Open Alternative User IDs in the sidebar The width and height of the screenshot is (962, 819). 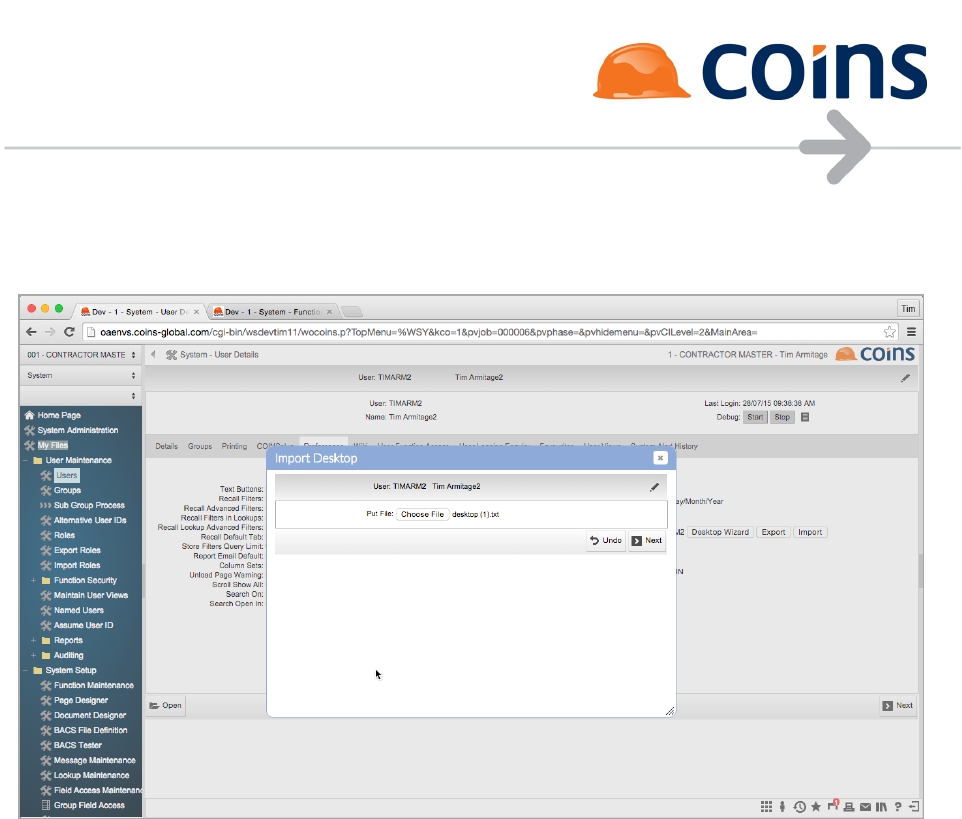click(x=90, y=520)
